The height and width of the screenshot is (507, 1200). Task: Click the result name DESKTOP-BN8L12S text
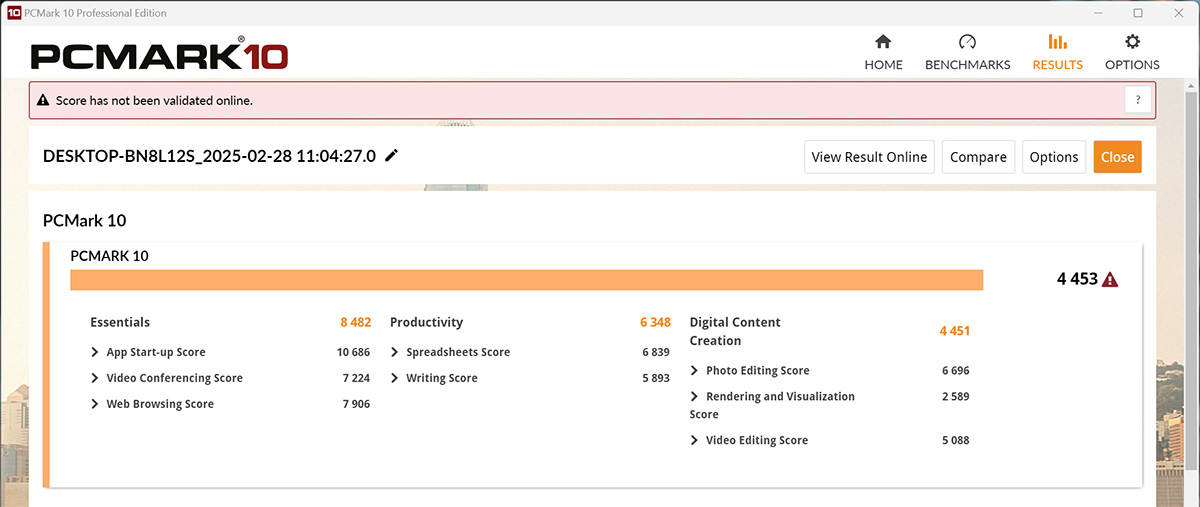click(209, 156)
